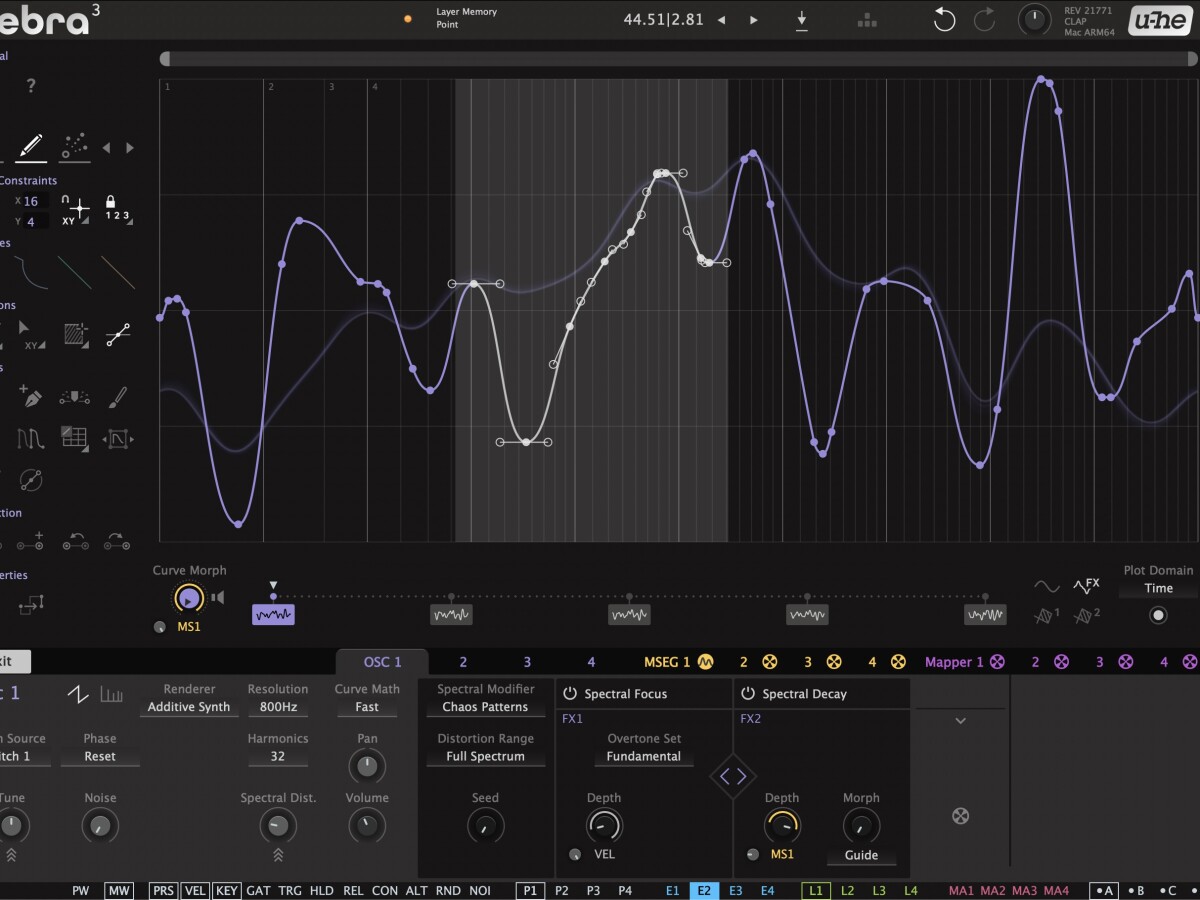Click the swap FX order diamond icon

(x=733, y=776)
